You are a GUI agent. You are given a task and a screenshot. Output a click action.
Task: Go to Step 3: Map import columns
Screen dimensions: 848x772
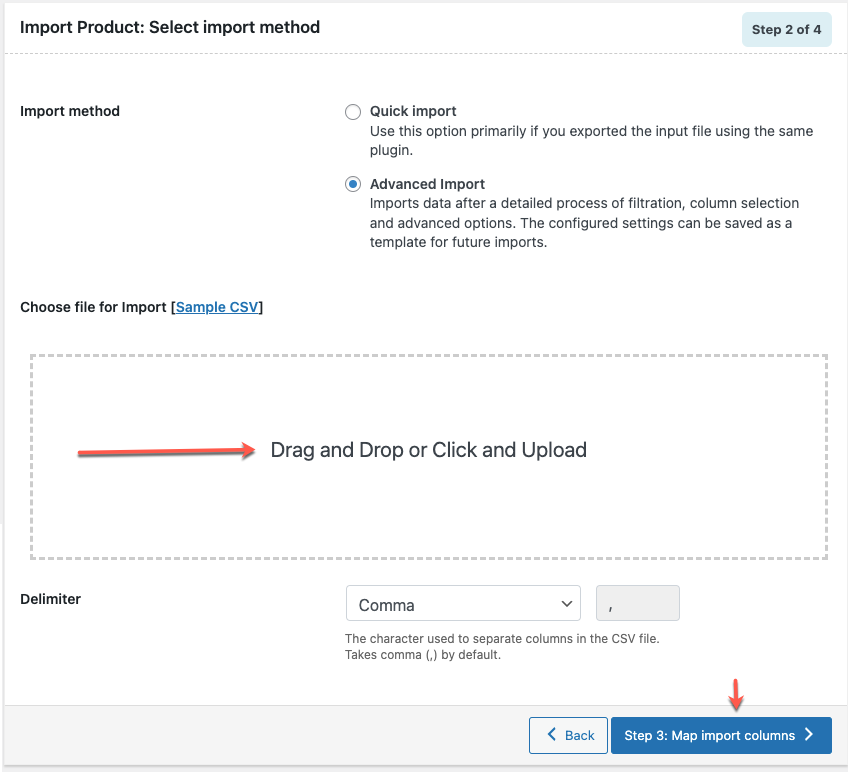[709, 735]
